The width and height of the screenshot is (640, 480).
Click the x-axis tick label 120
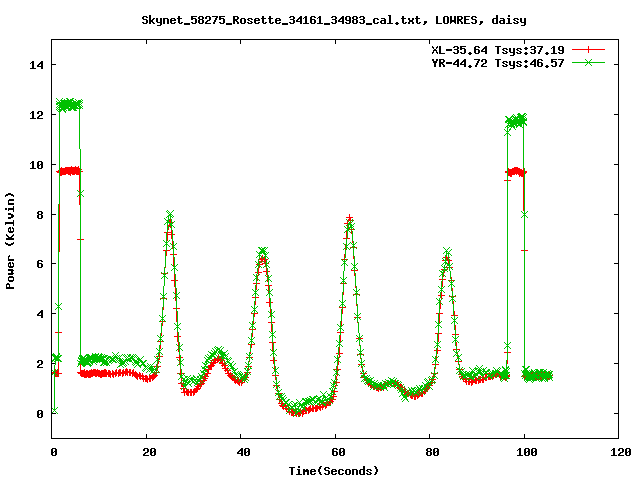pos(621,452)
